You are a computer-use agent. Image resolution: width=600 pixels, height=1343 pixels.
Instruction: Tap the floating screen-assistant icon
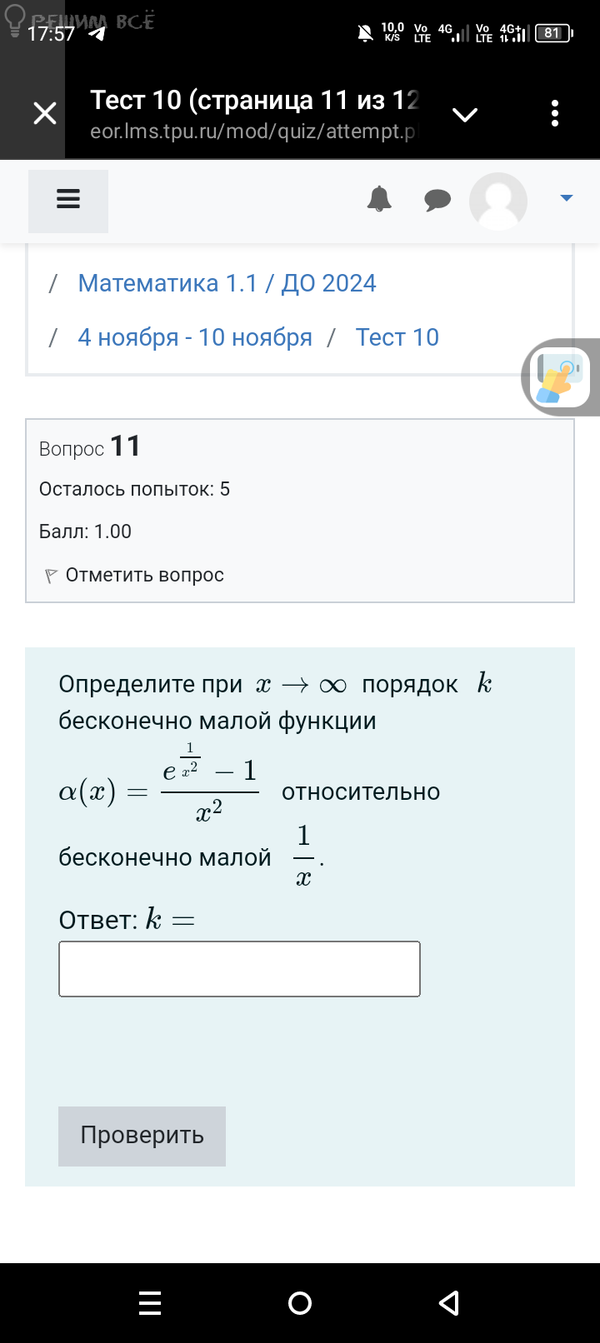[562, 378]
